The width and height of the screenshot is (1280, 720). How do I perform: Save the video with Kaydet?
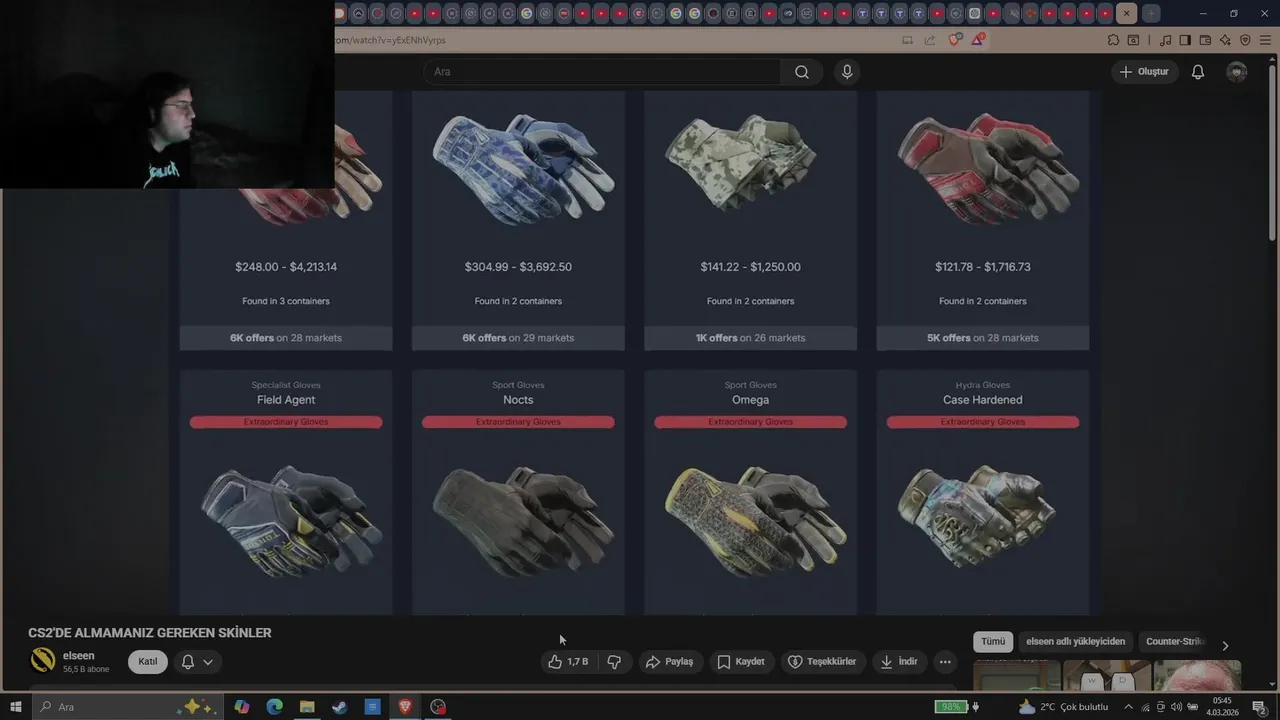[741, 662]
